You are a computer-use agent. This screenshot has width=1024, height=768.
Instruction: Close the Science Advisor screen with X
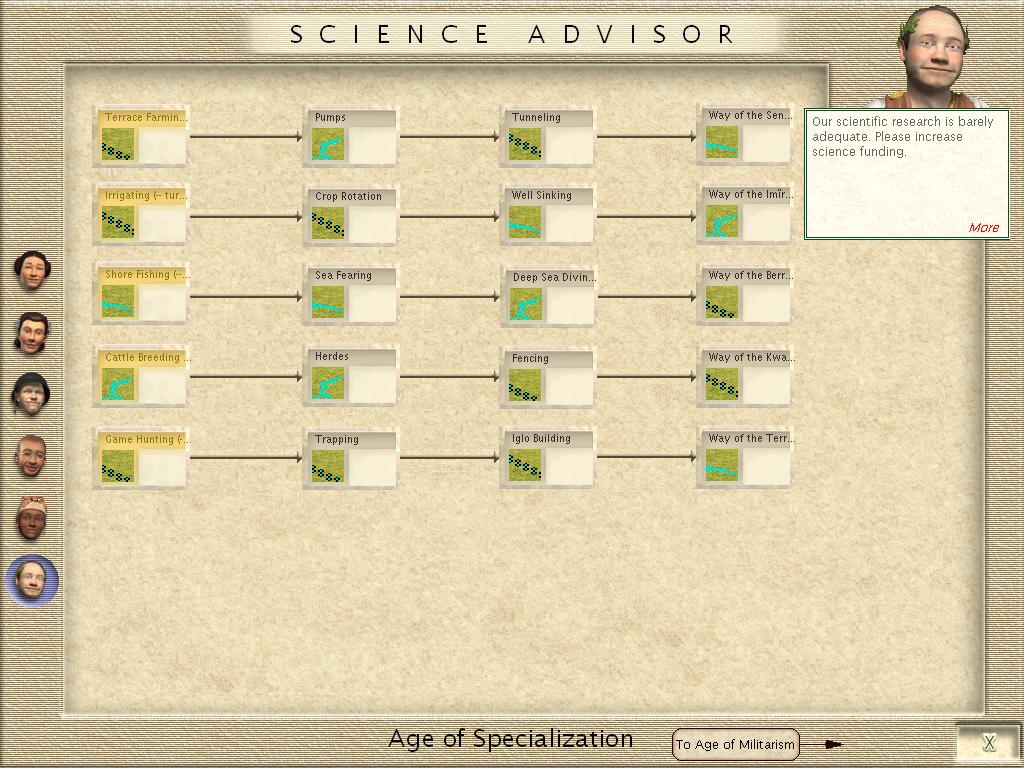point(989,743)
